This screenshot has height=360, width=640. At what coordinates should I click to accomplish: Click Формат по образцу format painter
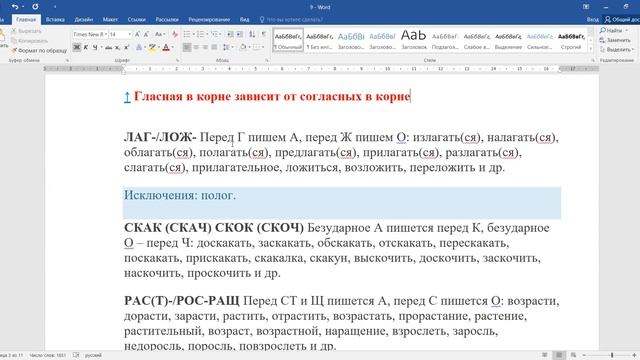point(39,50)
